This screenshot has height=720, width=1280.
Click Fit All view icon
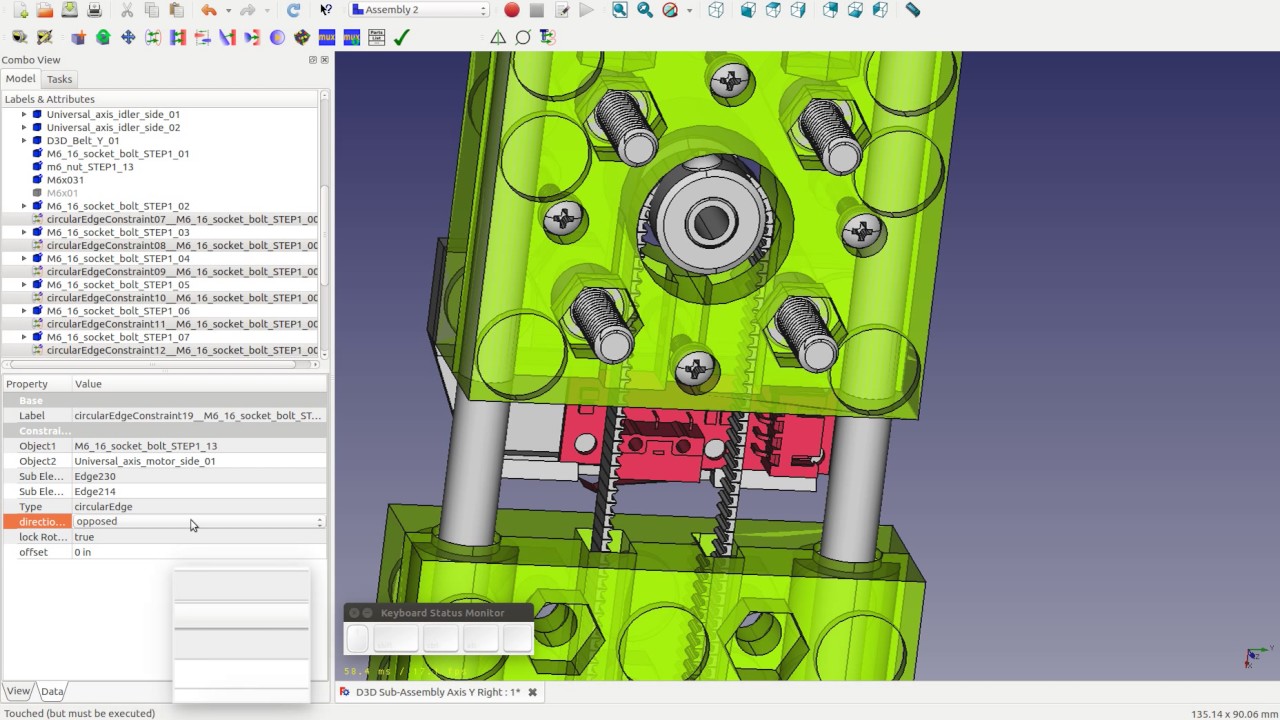(620, 10)
